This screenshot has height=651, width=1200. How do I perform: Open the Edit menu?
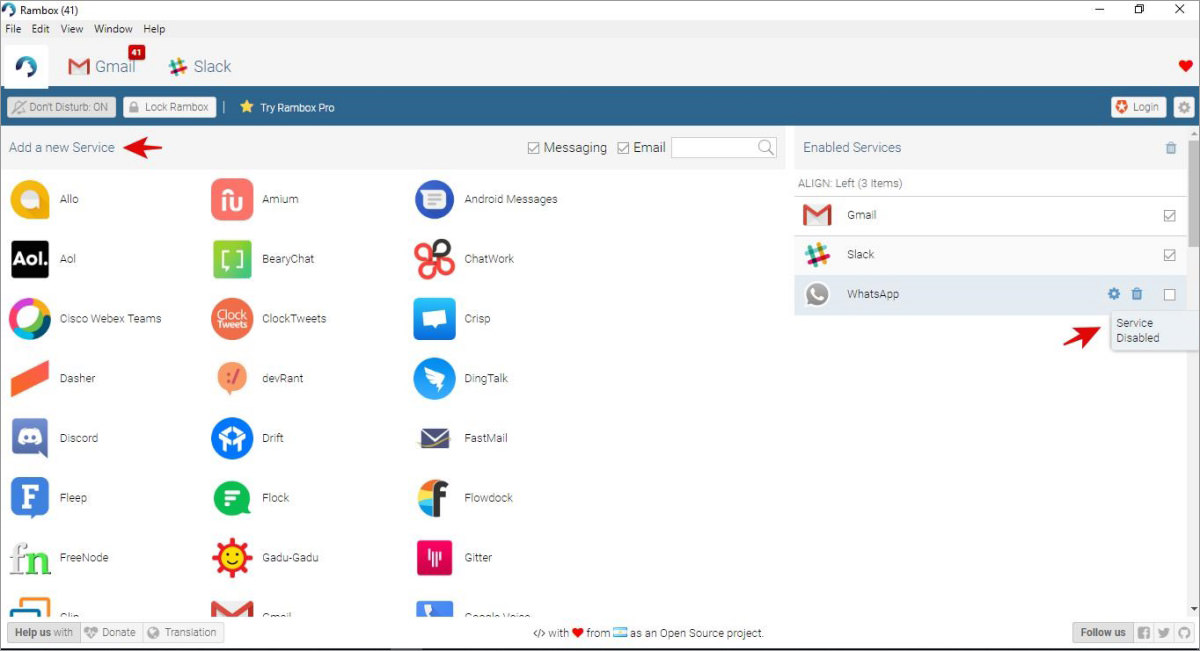pyautogui.click(x=40, y=29)
